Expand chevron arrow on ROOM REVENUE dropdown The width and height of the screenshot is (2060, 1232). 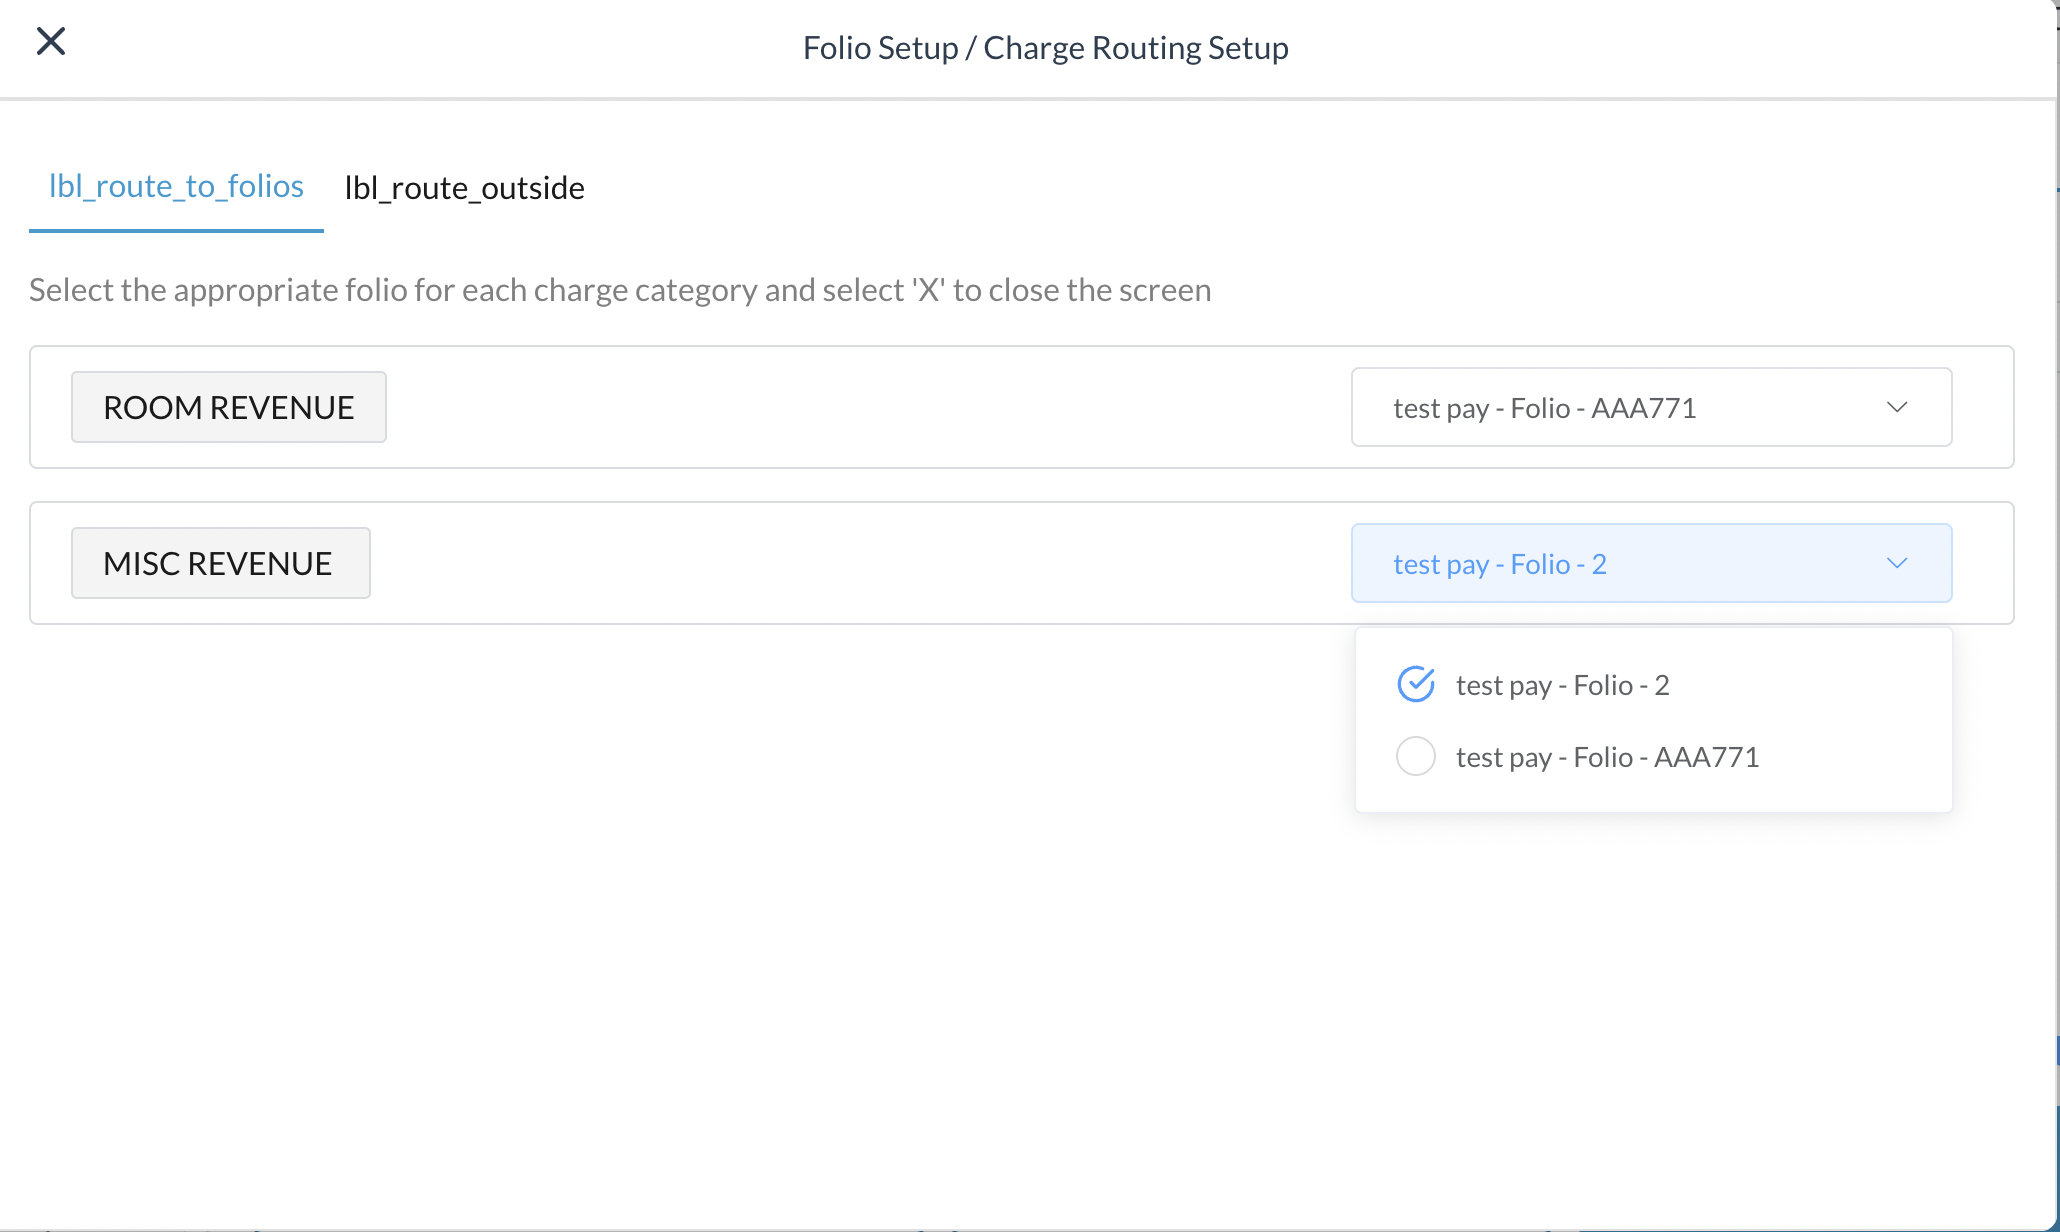[x=1896, y=407]
